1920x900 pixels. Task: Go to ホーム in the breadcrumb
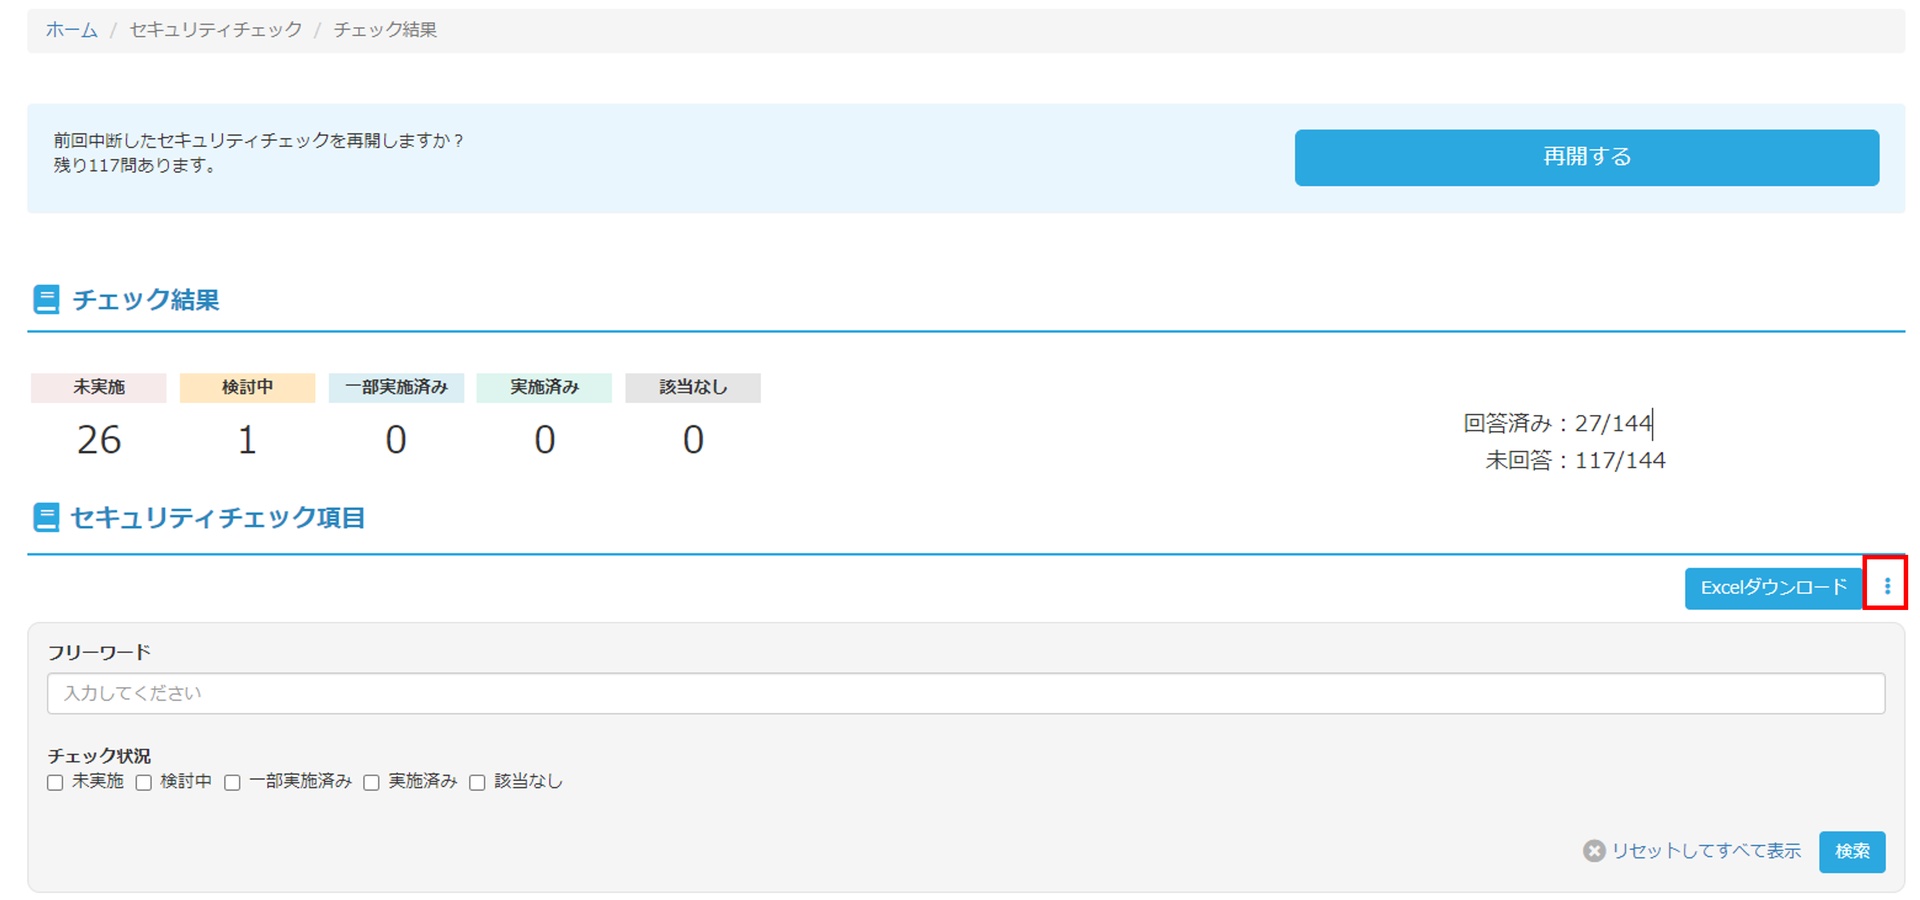[x=72, y=30]
